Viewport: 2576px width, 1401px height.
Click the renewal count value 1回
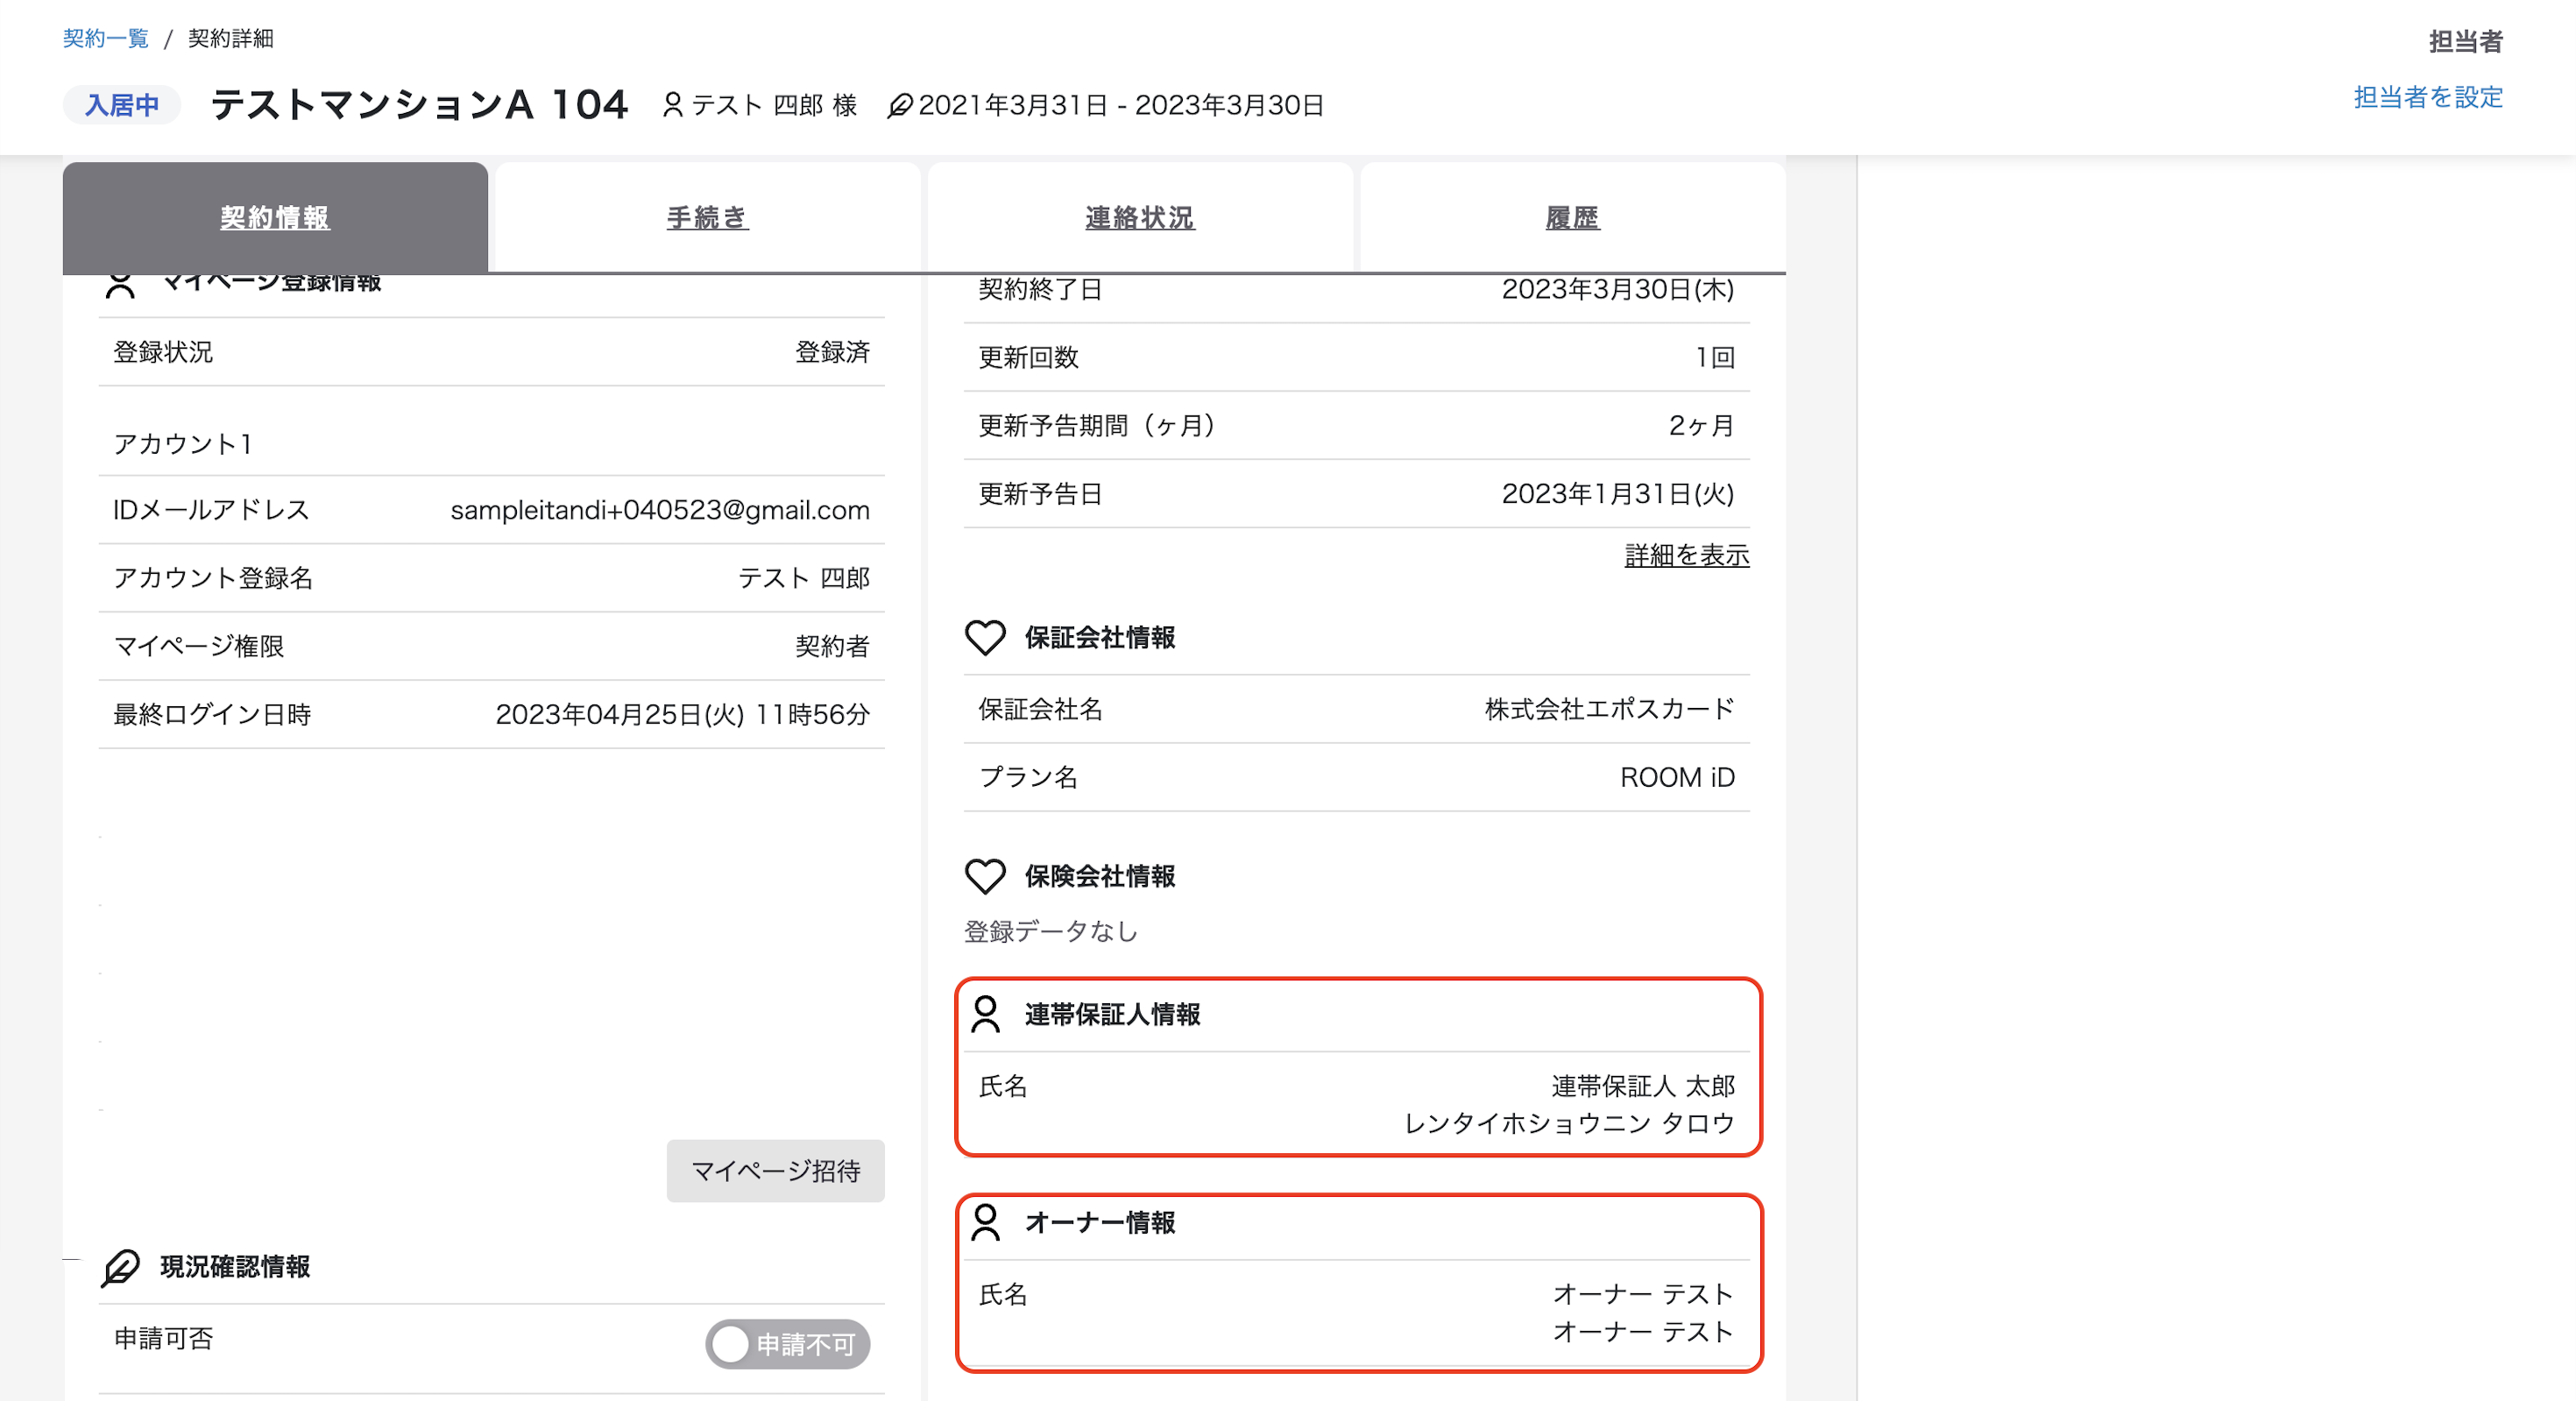(x=1715, y=357)
